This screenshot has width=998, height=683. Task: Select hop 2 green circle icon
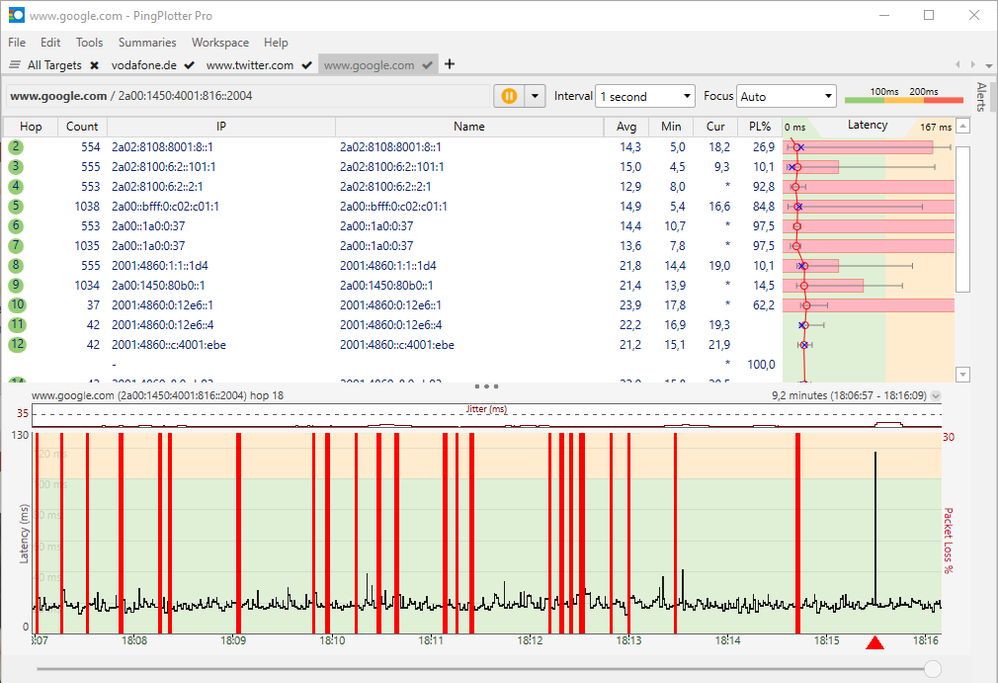17,147
